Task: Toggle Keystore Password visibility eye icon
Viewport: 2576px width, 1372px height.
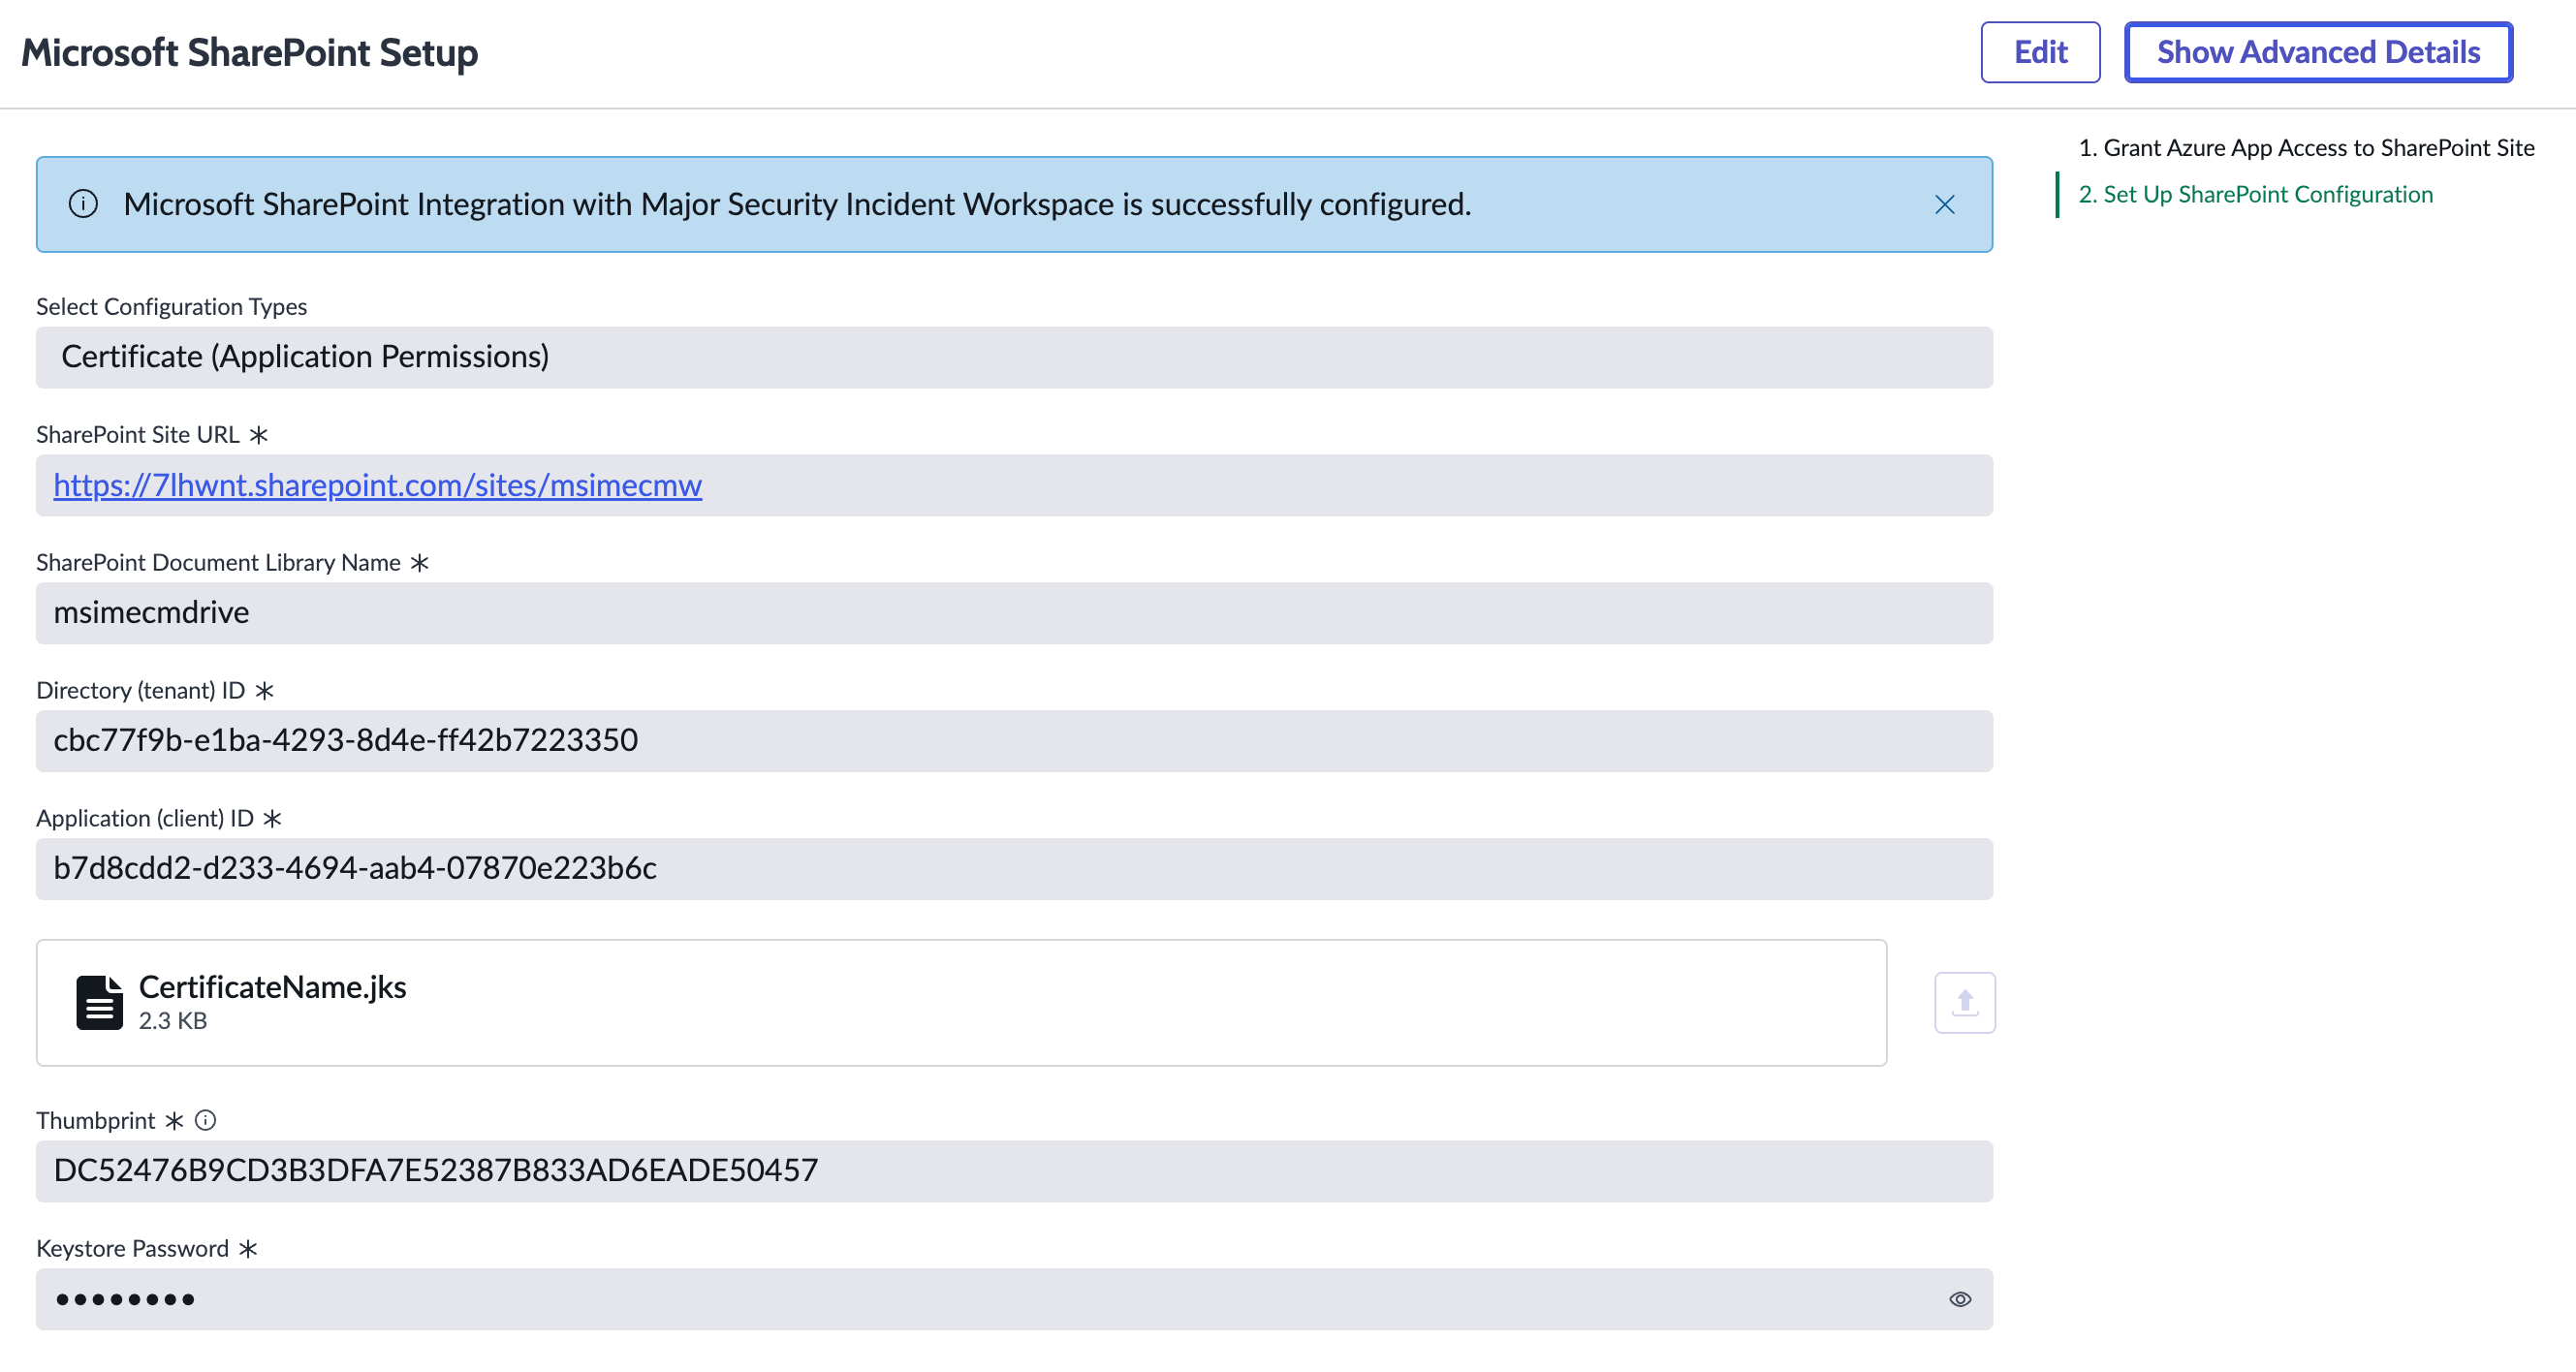Action: pyautogui.click(x=1960, y=1299)
